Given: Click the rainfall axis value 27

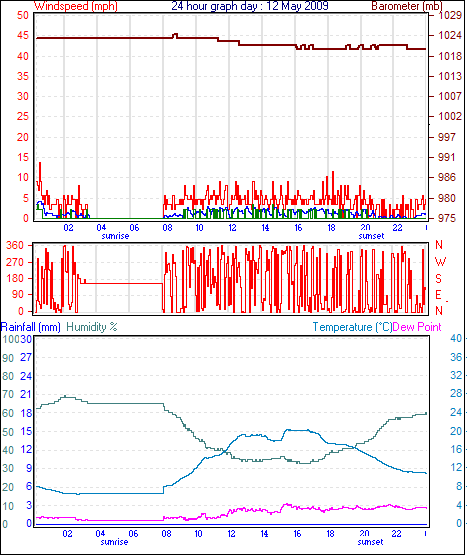Looking at the screenshot, I should pyautogui.click(x=26, y=357).
